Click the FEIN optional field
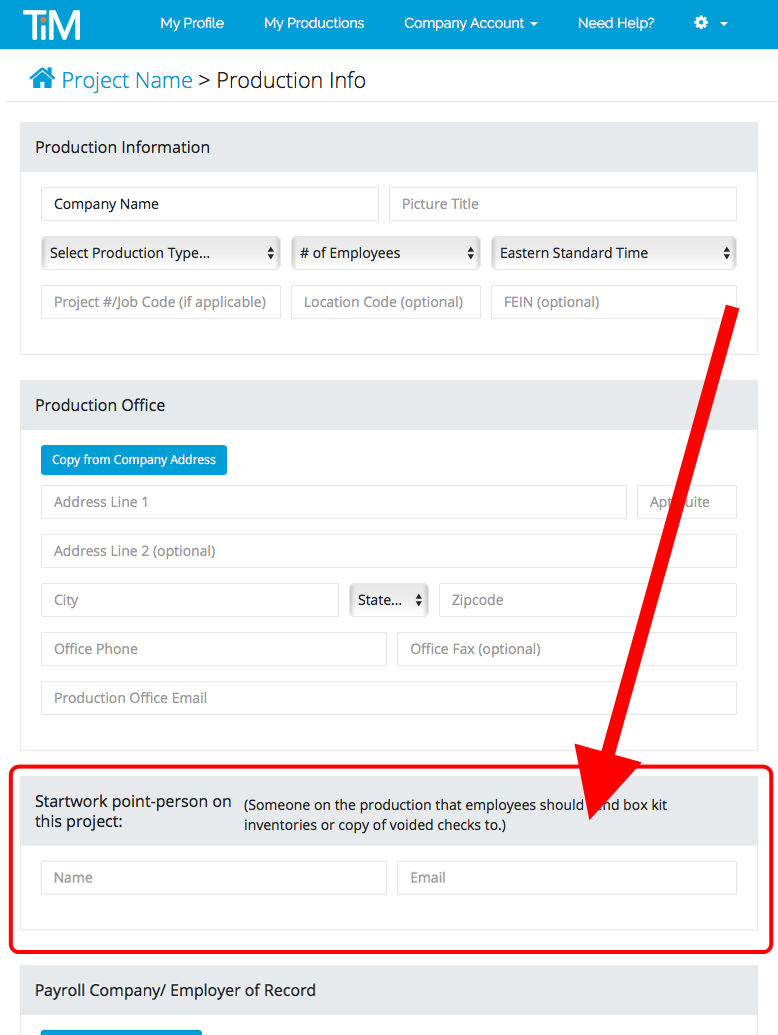Screen dimensions: 778x1035 tap(614, 302)
